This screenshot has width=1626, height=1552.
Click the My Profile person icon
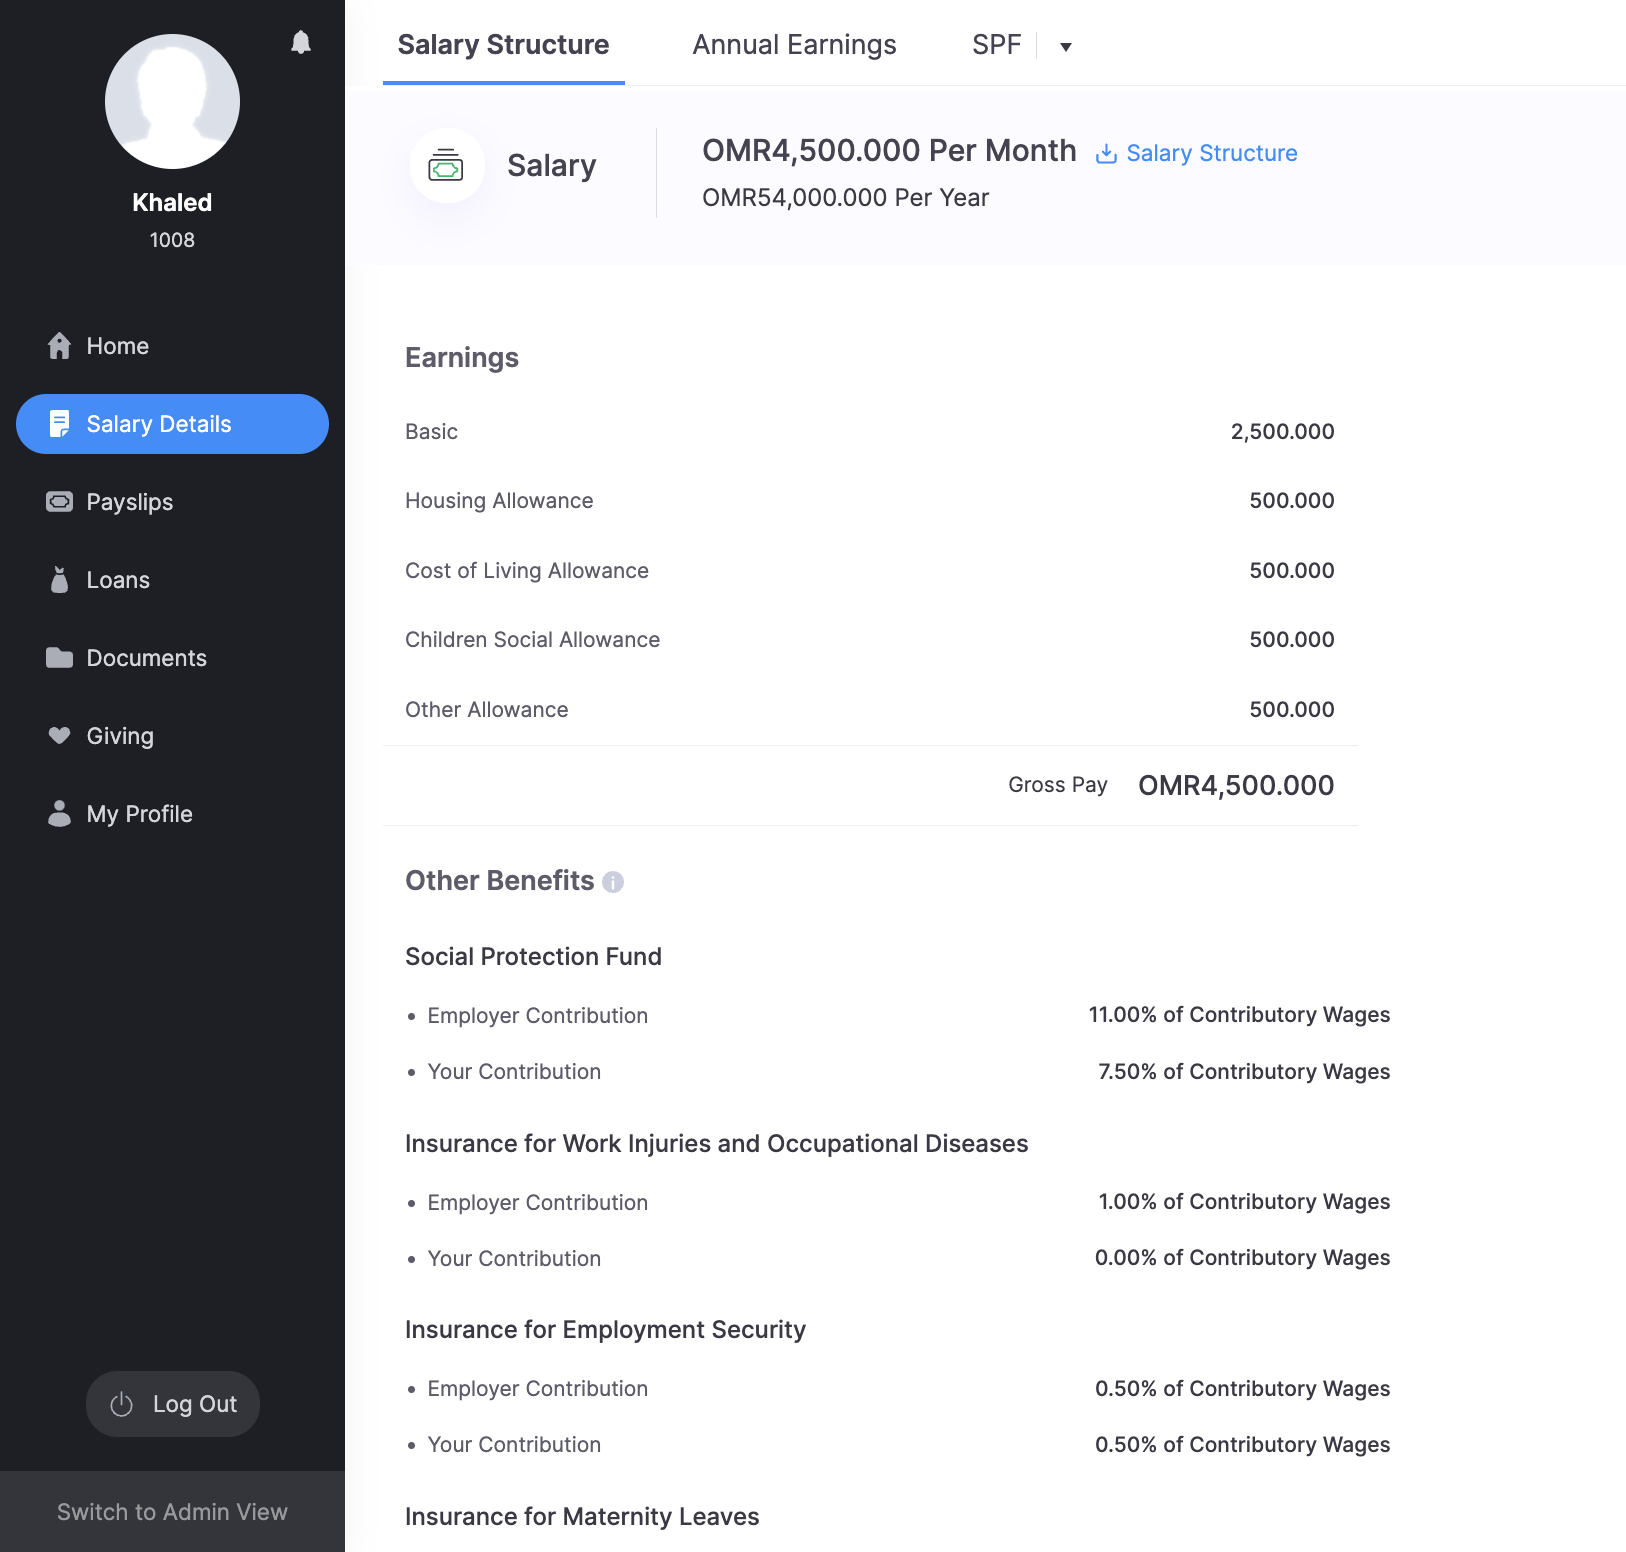point(60,814)
